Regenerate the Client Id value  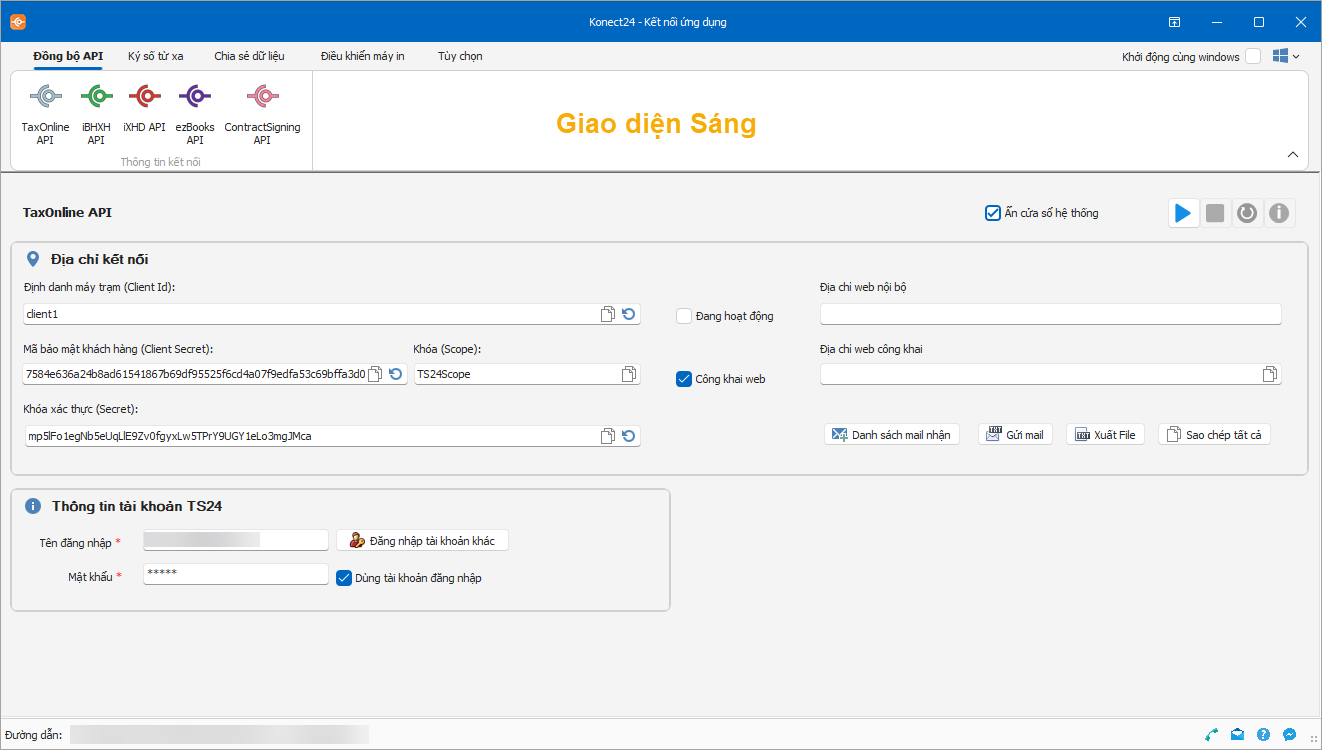(x=628, y=314)
